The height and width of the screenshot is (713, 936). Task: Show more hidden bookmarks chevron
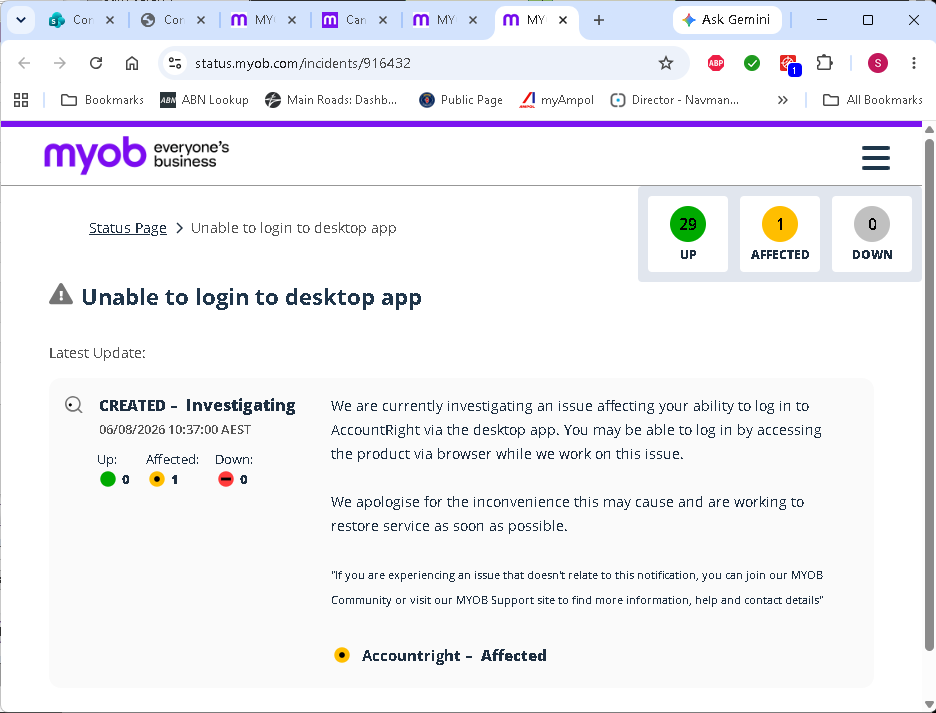pyautogui.click(x=783, y=100)
